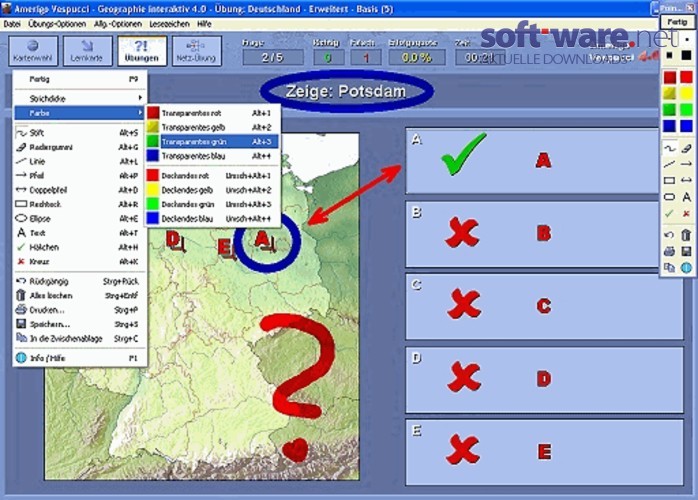This screenshot has height=500, width=698.
Task: Select 'Rückgängig' in the context menu
Action: tap(80, 281)
